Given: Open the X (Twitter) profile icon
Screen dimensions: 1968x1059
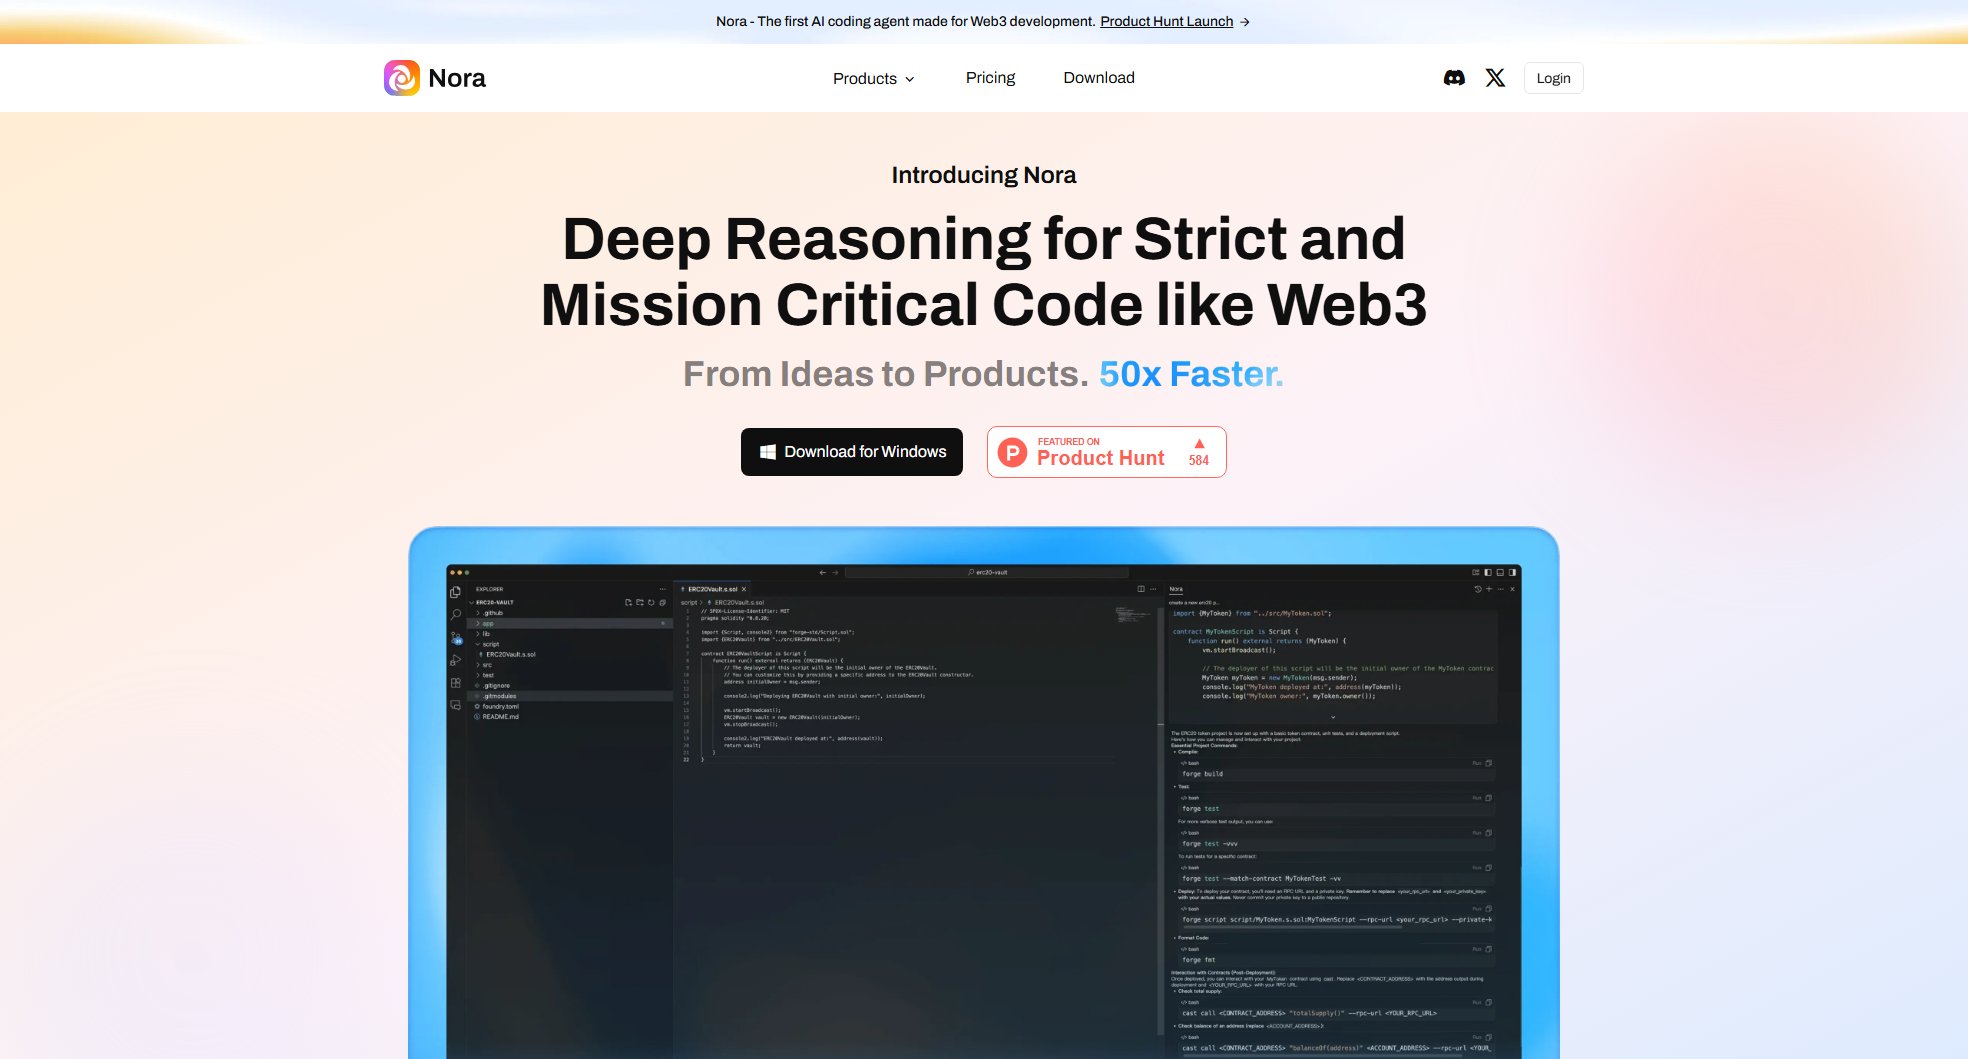Looking at the screenshot, I should (x=1495, y=78).
